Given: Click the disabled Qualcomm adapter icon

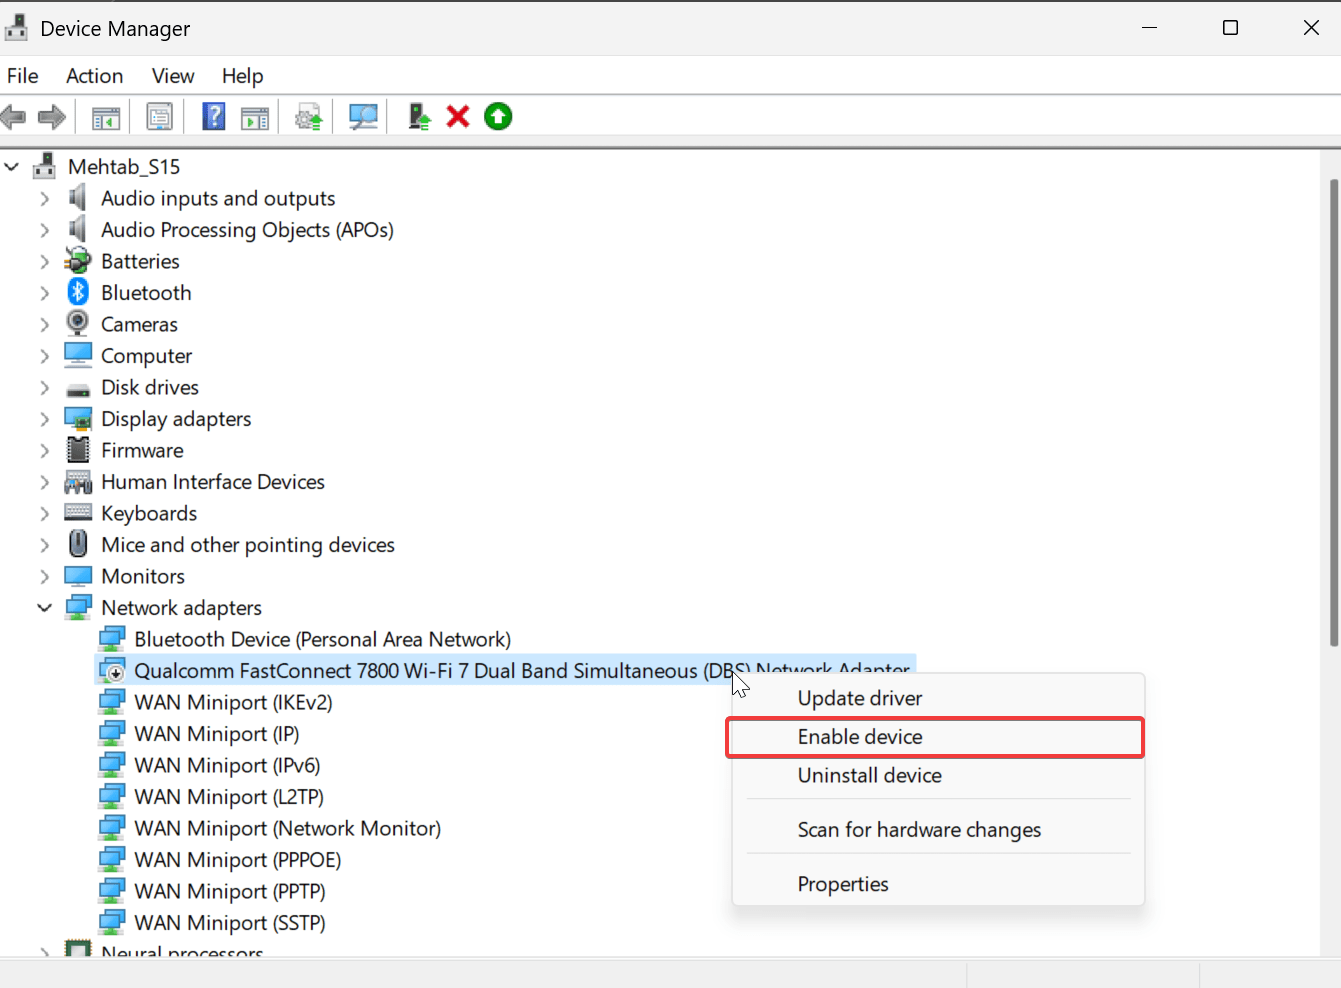Looking at the screenshot, I should click(112, 671).
